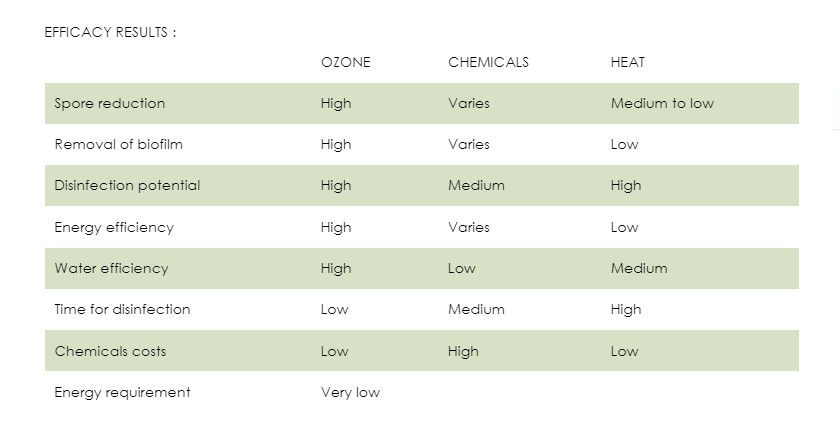Select the OZONE column header
The height and width of the screenshot is (443, 840).
pyautogui.click(x=346, y=62)
